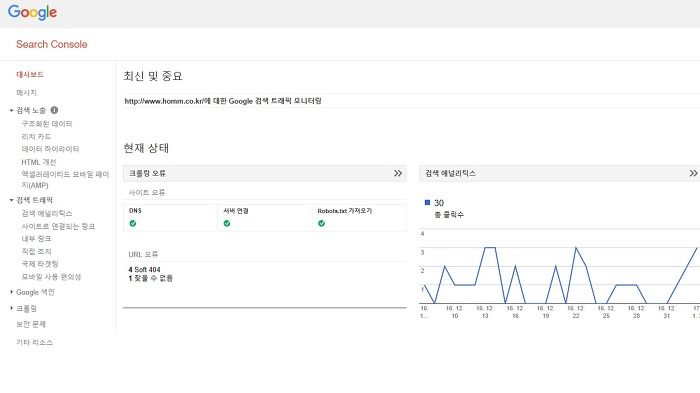Open 보안 문제 menu item
Image resolution: width=700 pixels, height=393 pixels.
coord(31,324)
